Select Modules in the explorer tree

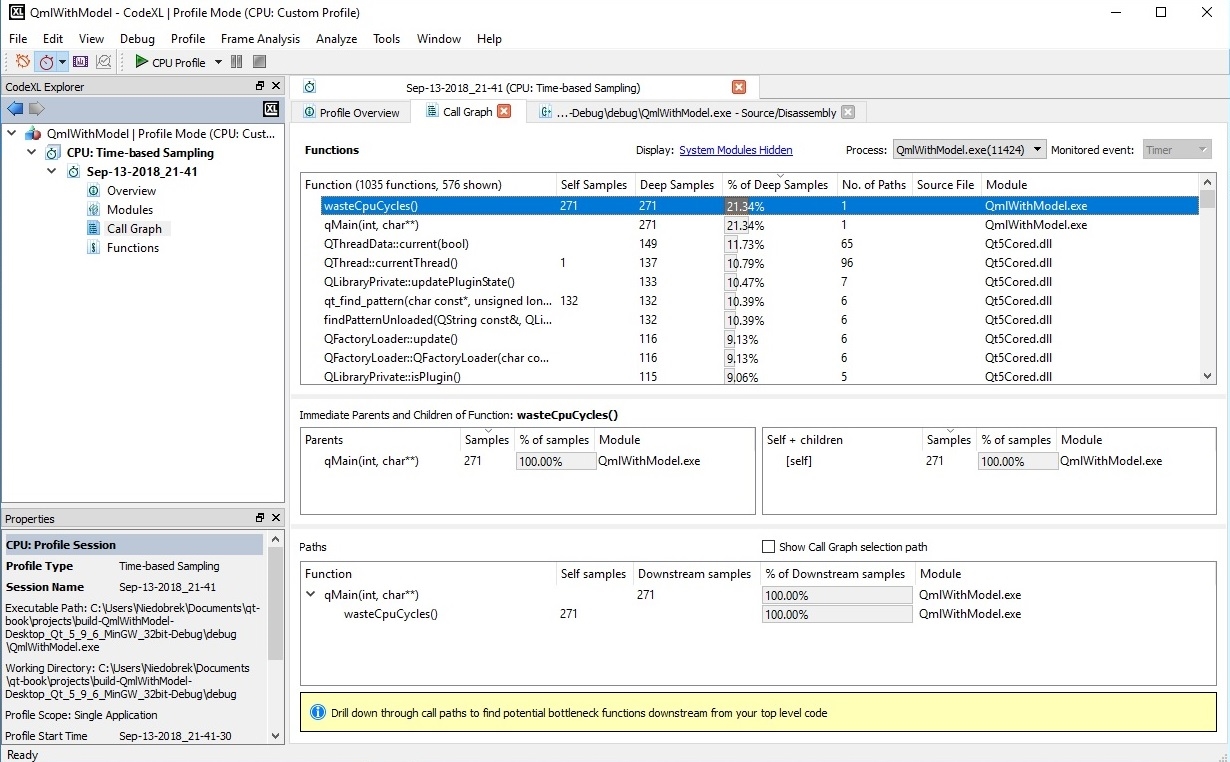click(x=130, y=210)
